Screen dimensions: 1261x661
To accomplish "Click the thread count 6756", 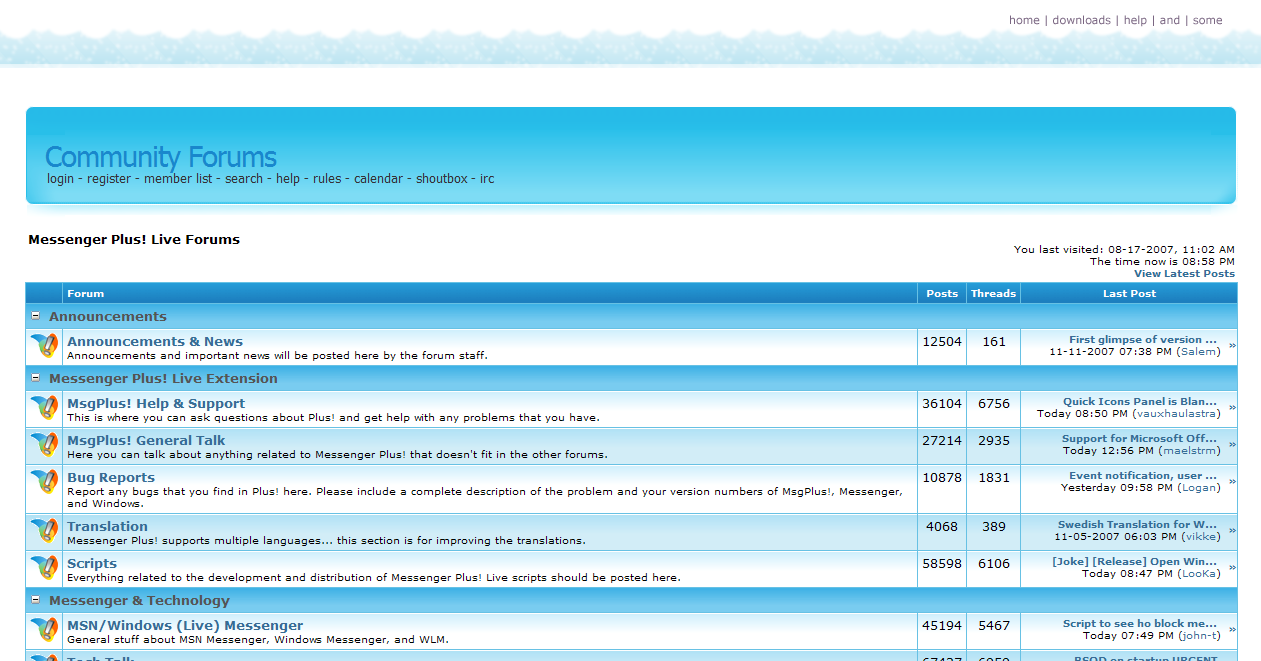I will pyautogui.click(x=994, y=404).
